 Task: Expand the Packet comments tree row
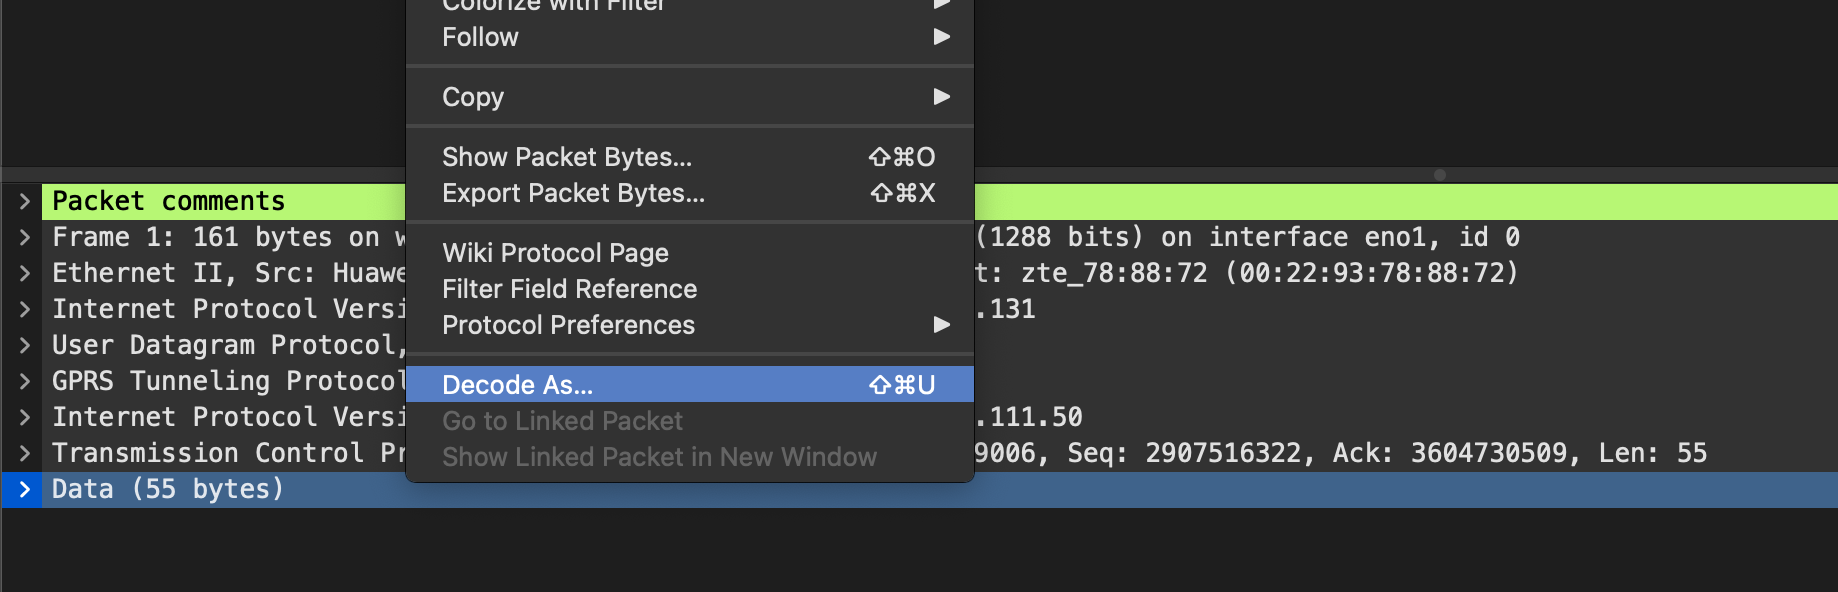tap(24, 201)
